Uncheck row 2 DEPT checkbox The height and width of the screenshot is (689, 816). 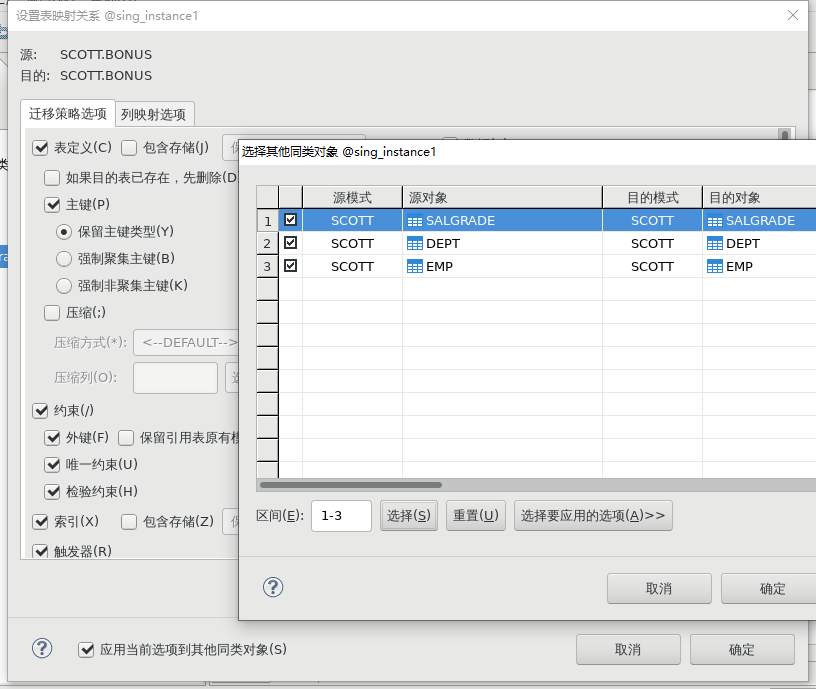[290, 243]
